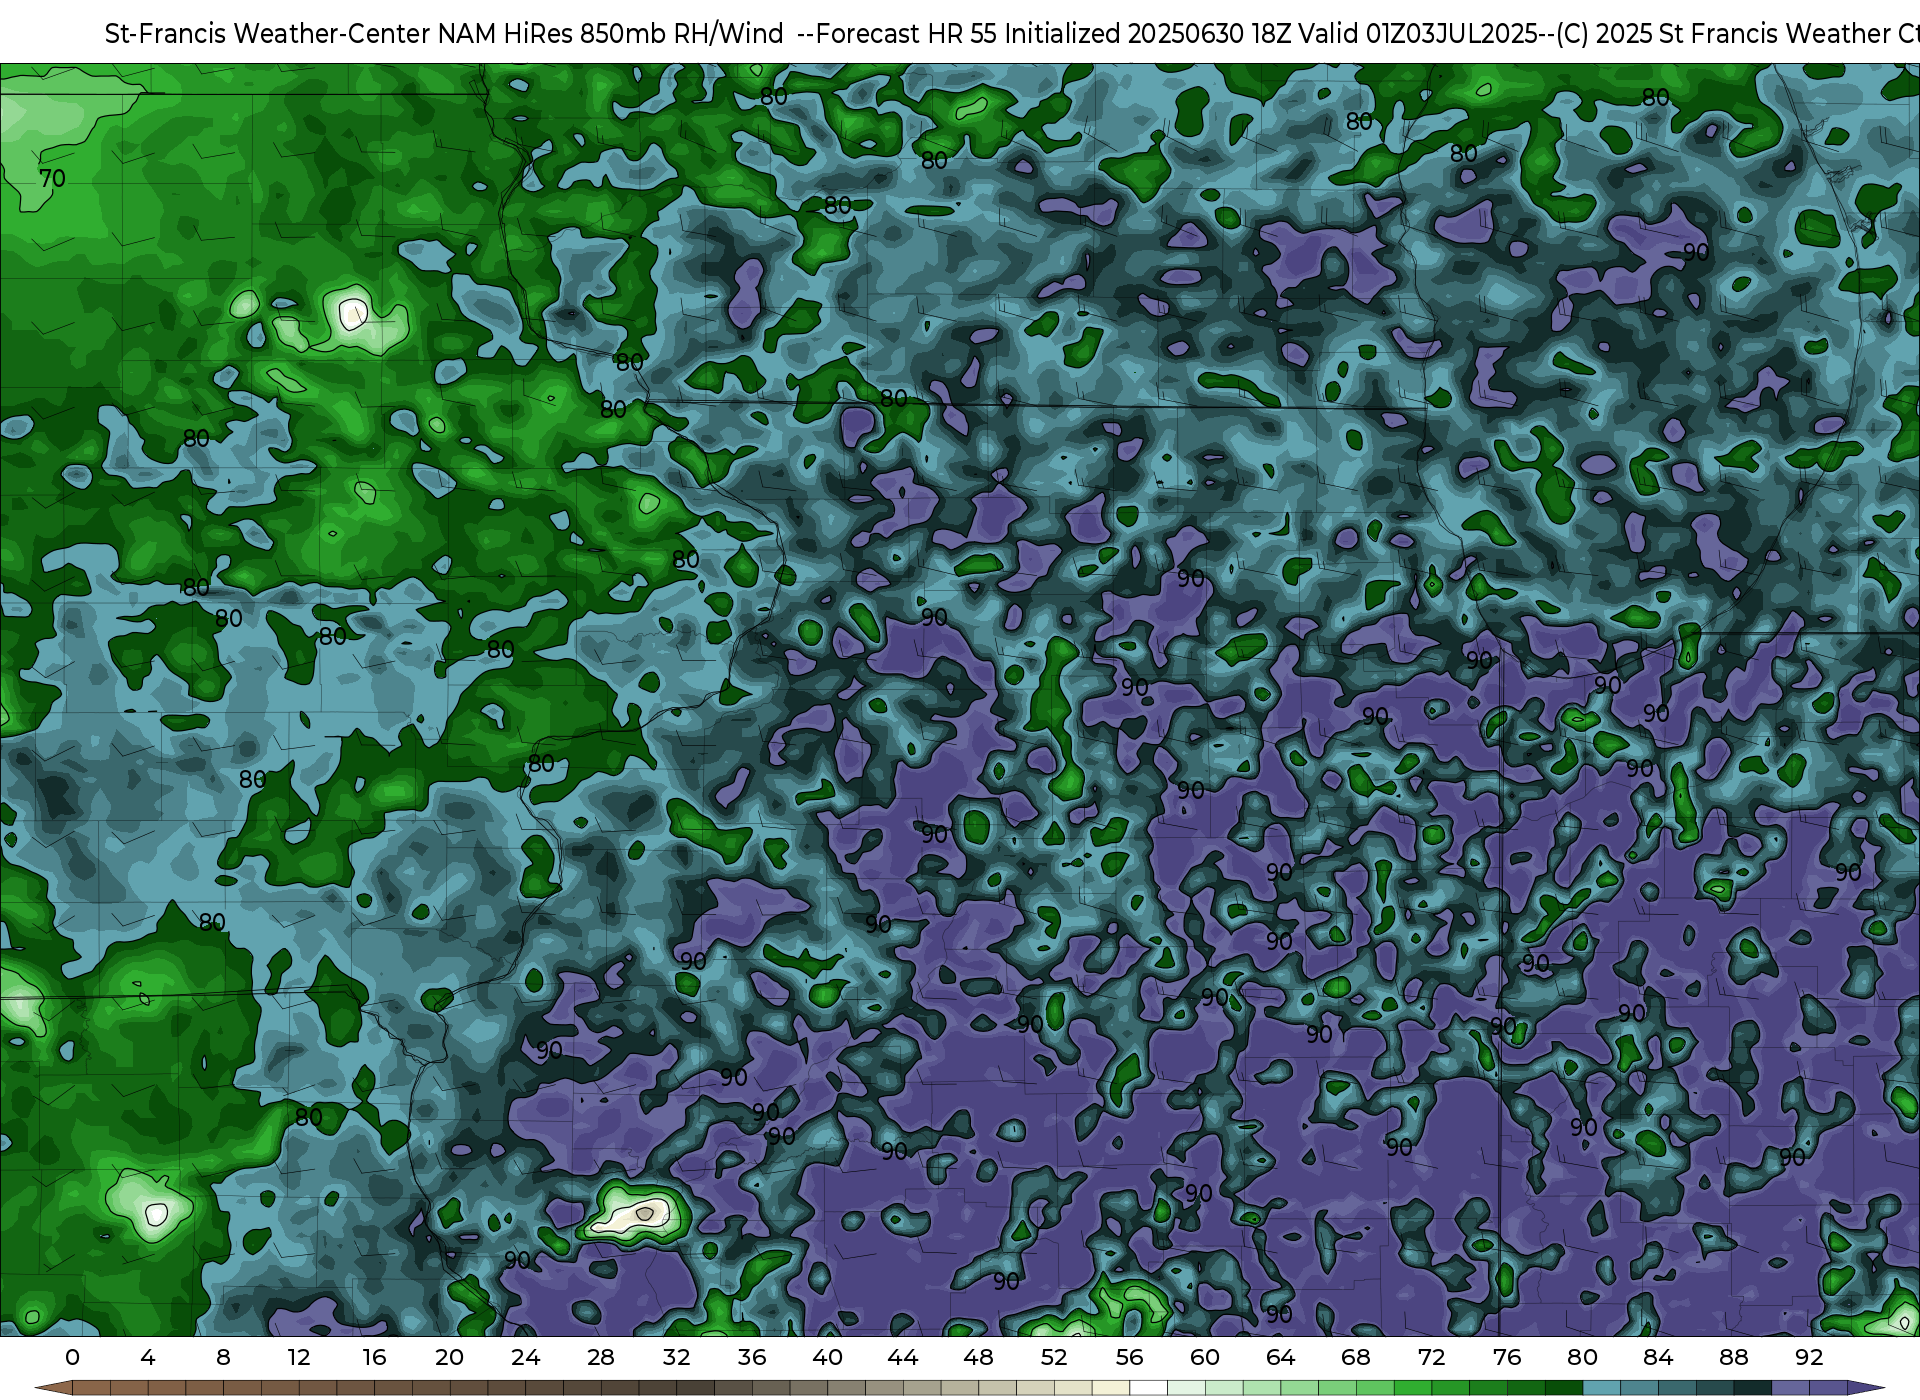Viewport: 1920px width, 1400px height.
Task: Click the light teal swatch beside value 80
Action: click(1601, 1388)
